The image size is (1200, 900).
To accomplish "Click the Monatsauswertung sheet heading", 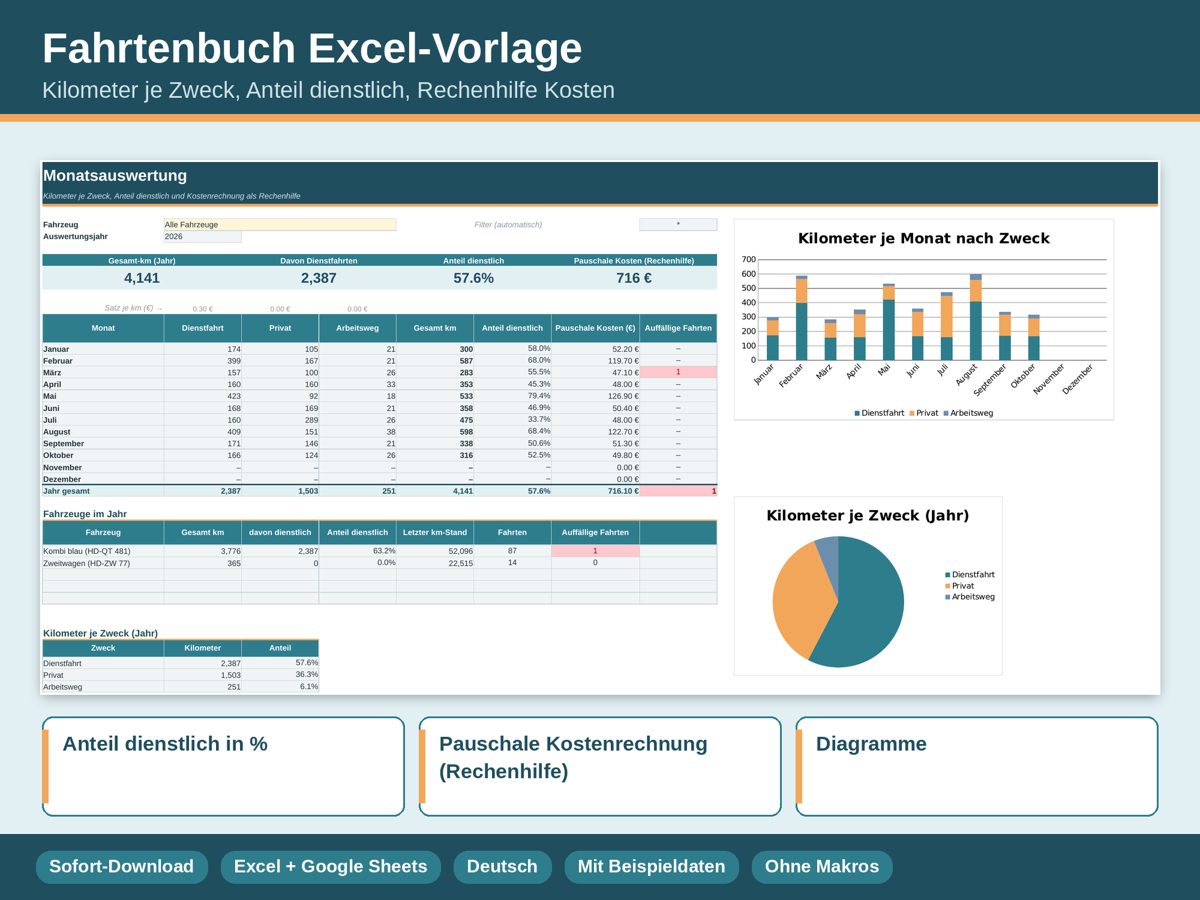I will (115, 176).
